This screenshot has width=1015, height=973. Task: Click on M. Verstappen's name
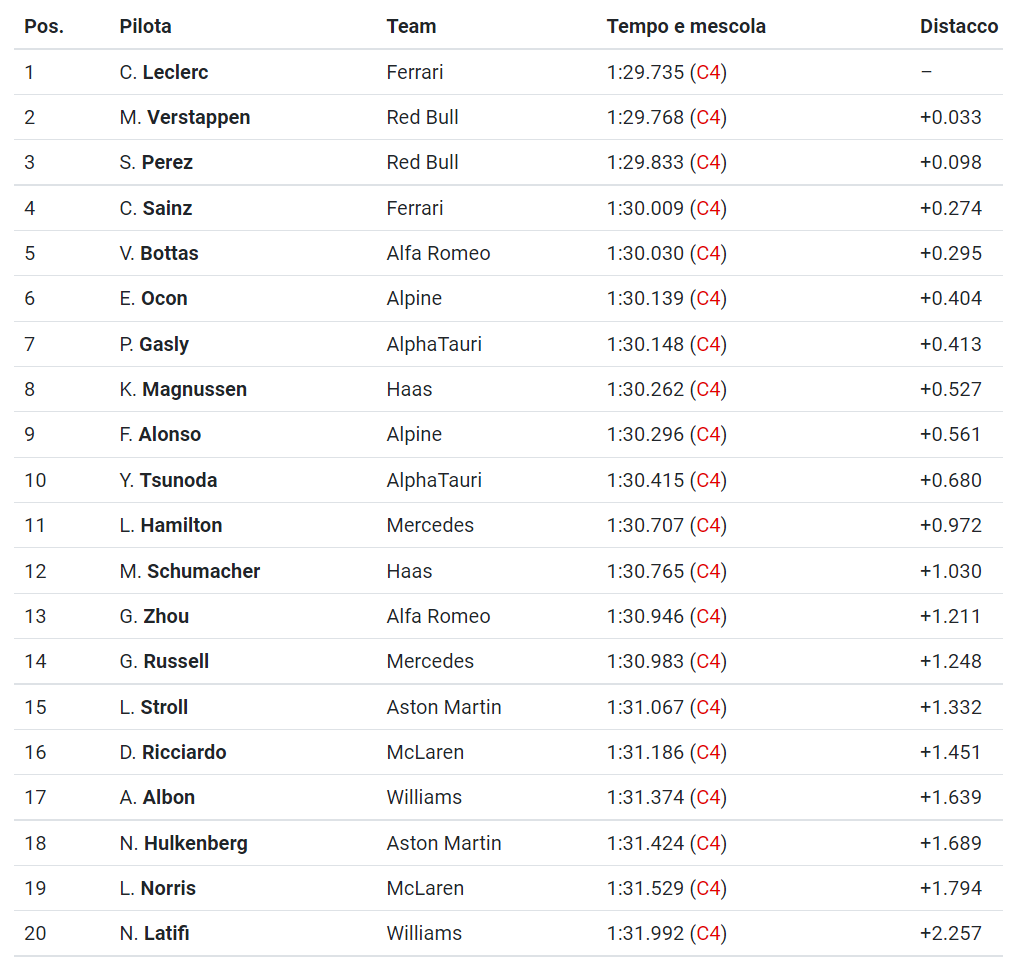click(x=184, y=117)
